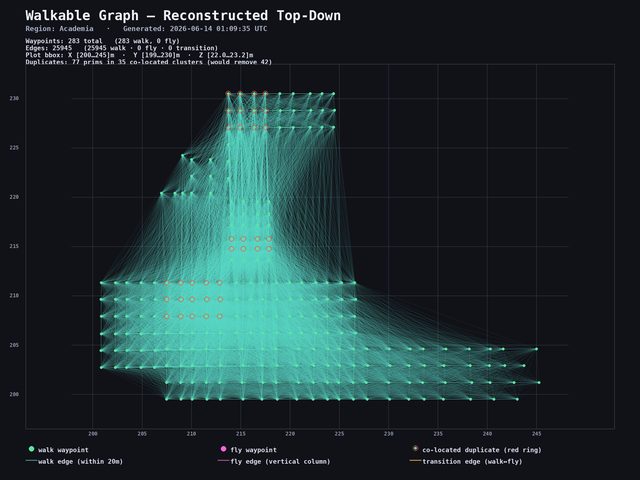This screenshot has height=480, width=640.
Task: Click the X-axis tick label 230
Action: click(389, 434)
